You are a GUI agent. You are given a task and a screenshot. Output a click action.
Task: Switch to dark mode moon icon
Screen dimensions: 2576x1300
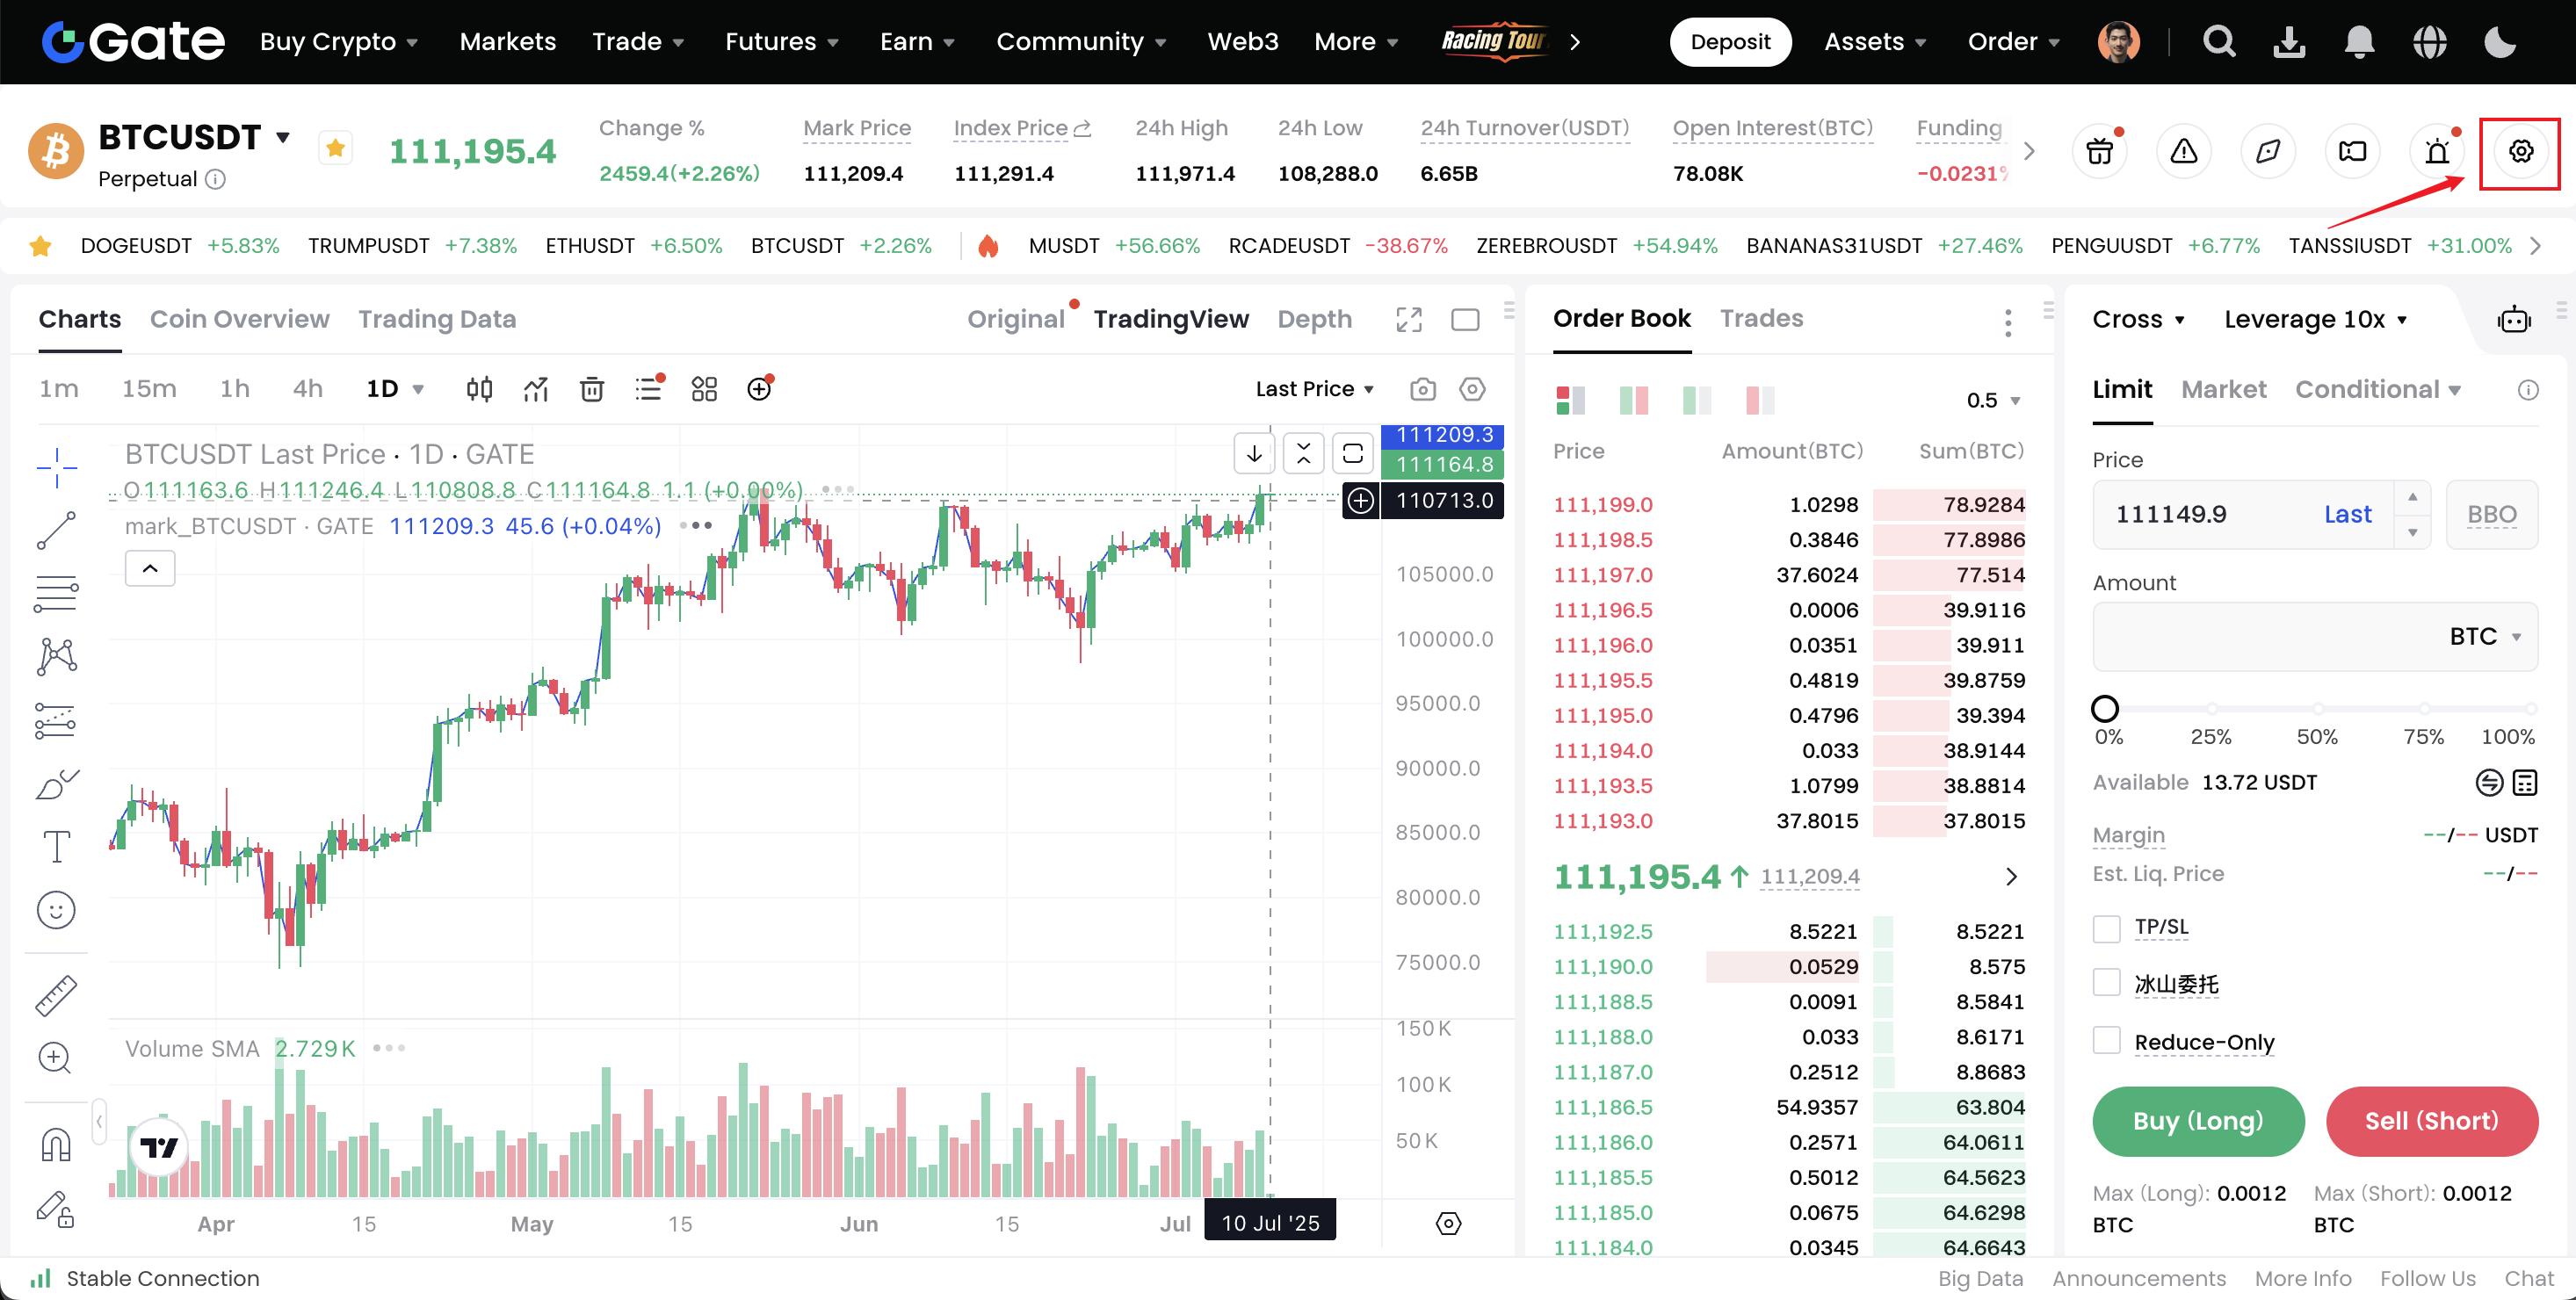(2499, 42)
